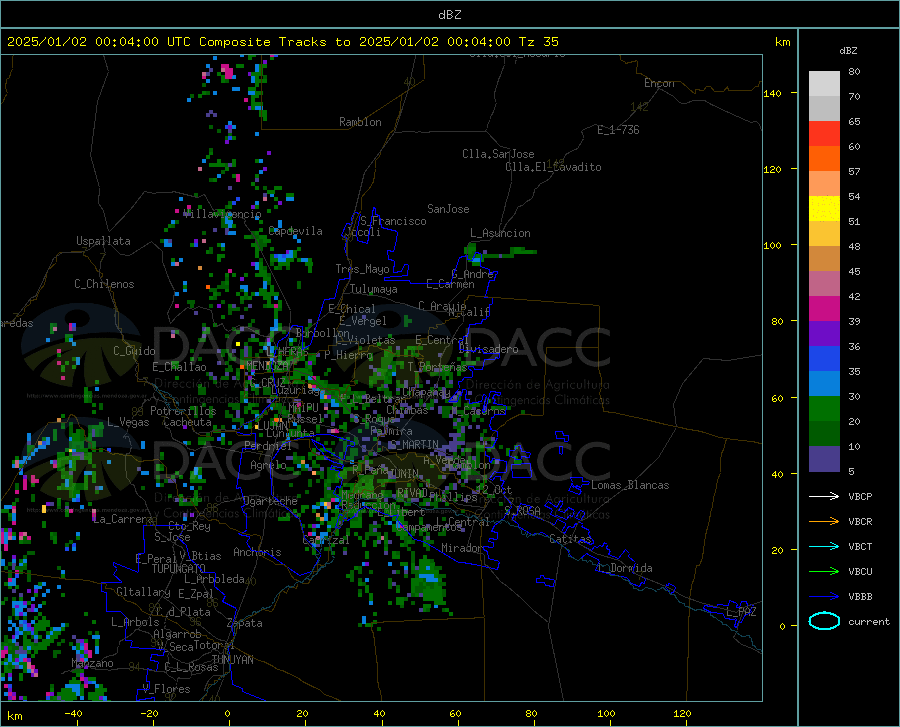This screenshot has width=900, height=727.
Task: Select the magenta 42 dBZ color swatch
Action: click(x=824, y=309)
